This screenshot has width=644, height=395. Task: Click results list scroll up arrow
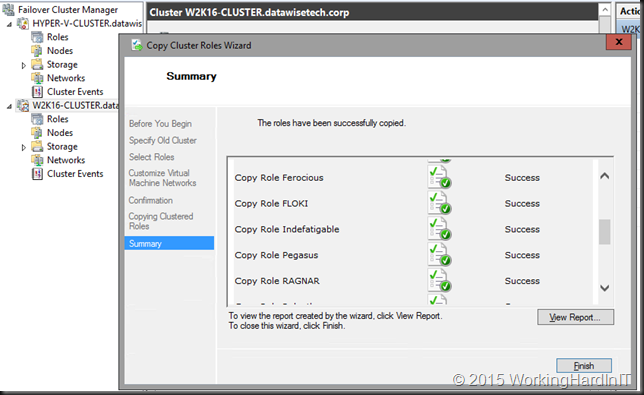(x=605, y=176)
